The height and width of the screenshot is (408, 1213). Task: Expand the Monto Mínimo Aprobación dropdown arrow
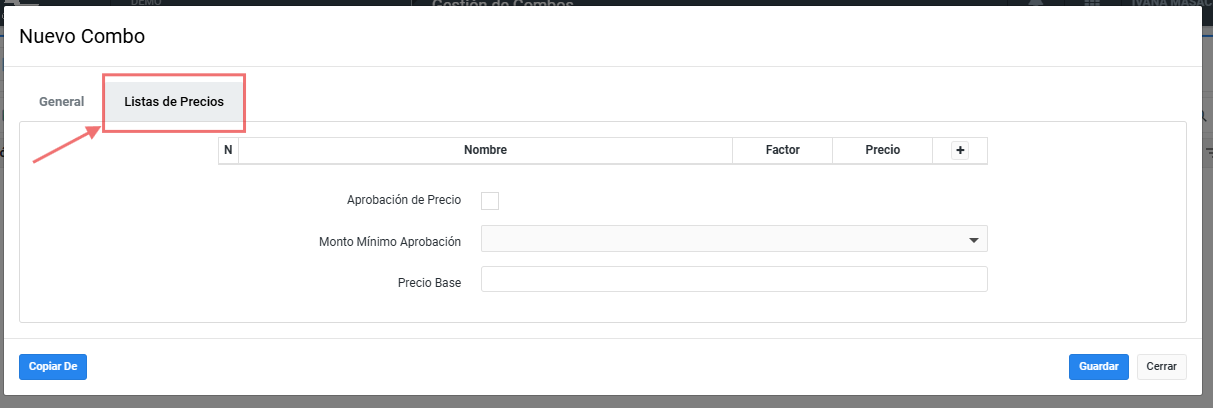pos(973,240)
